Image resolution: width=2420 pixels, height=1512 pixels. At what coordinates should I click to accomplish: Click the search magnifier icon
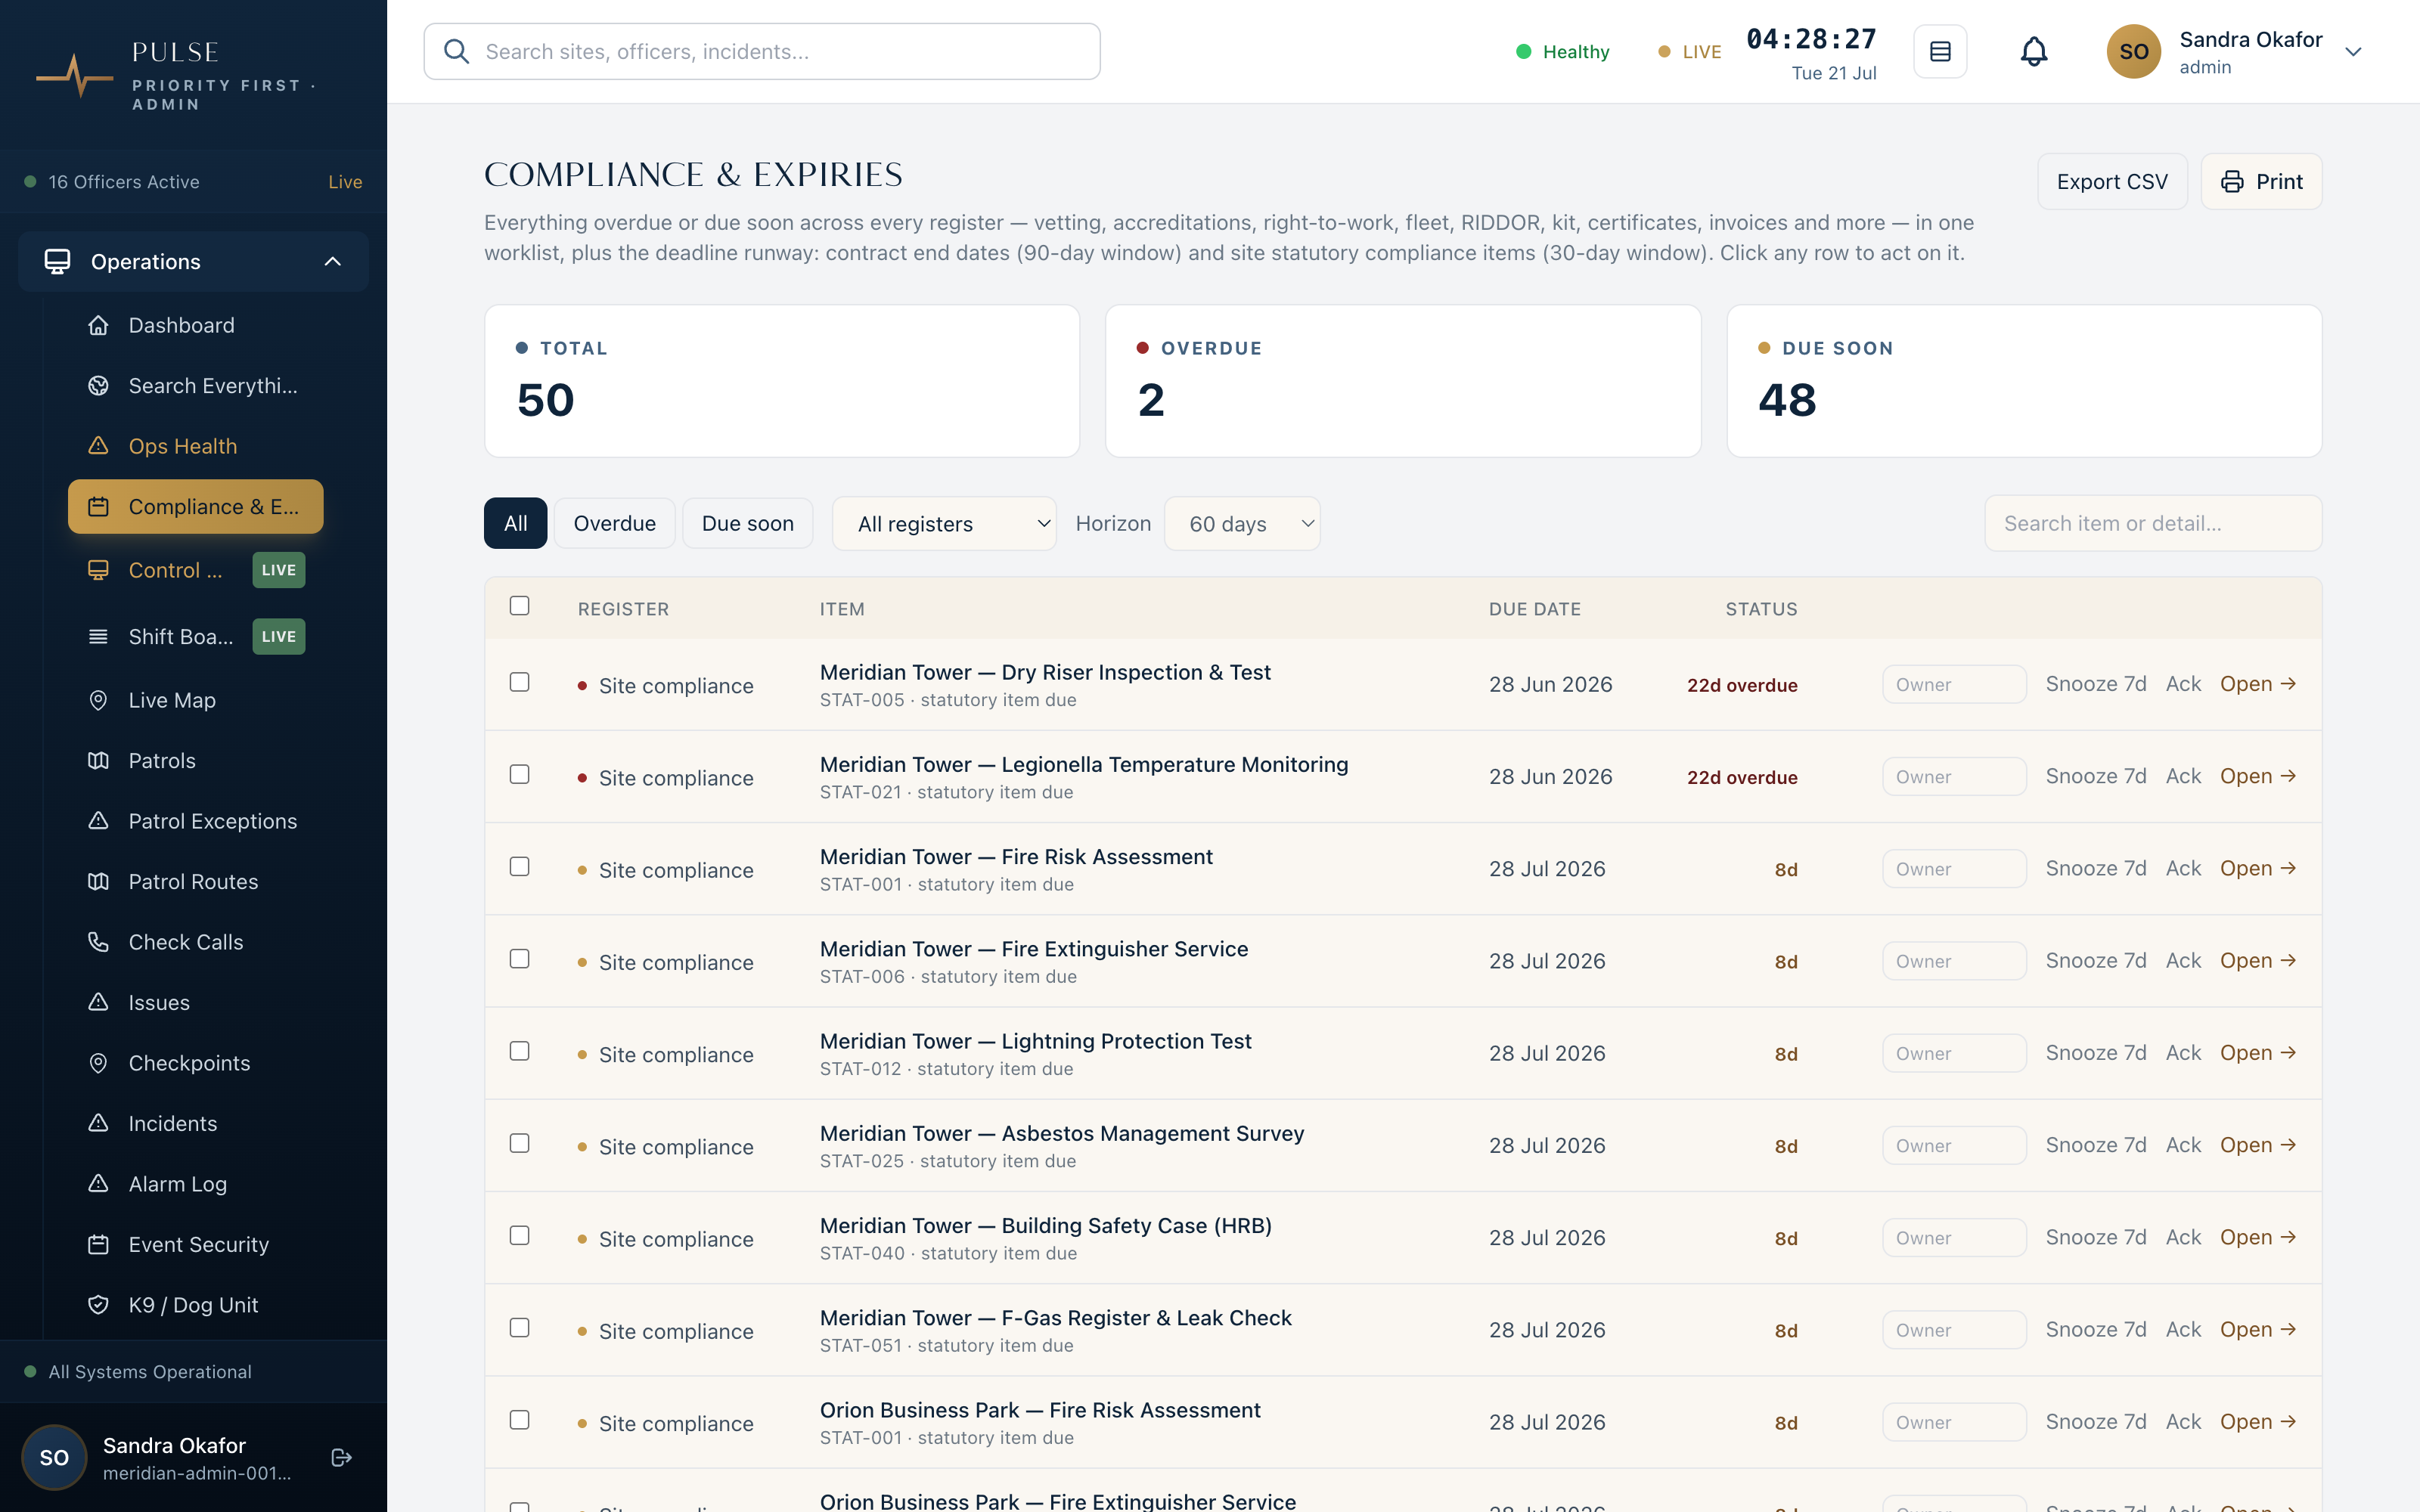[x=456, y=51]
